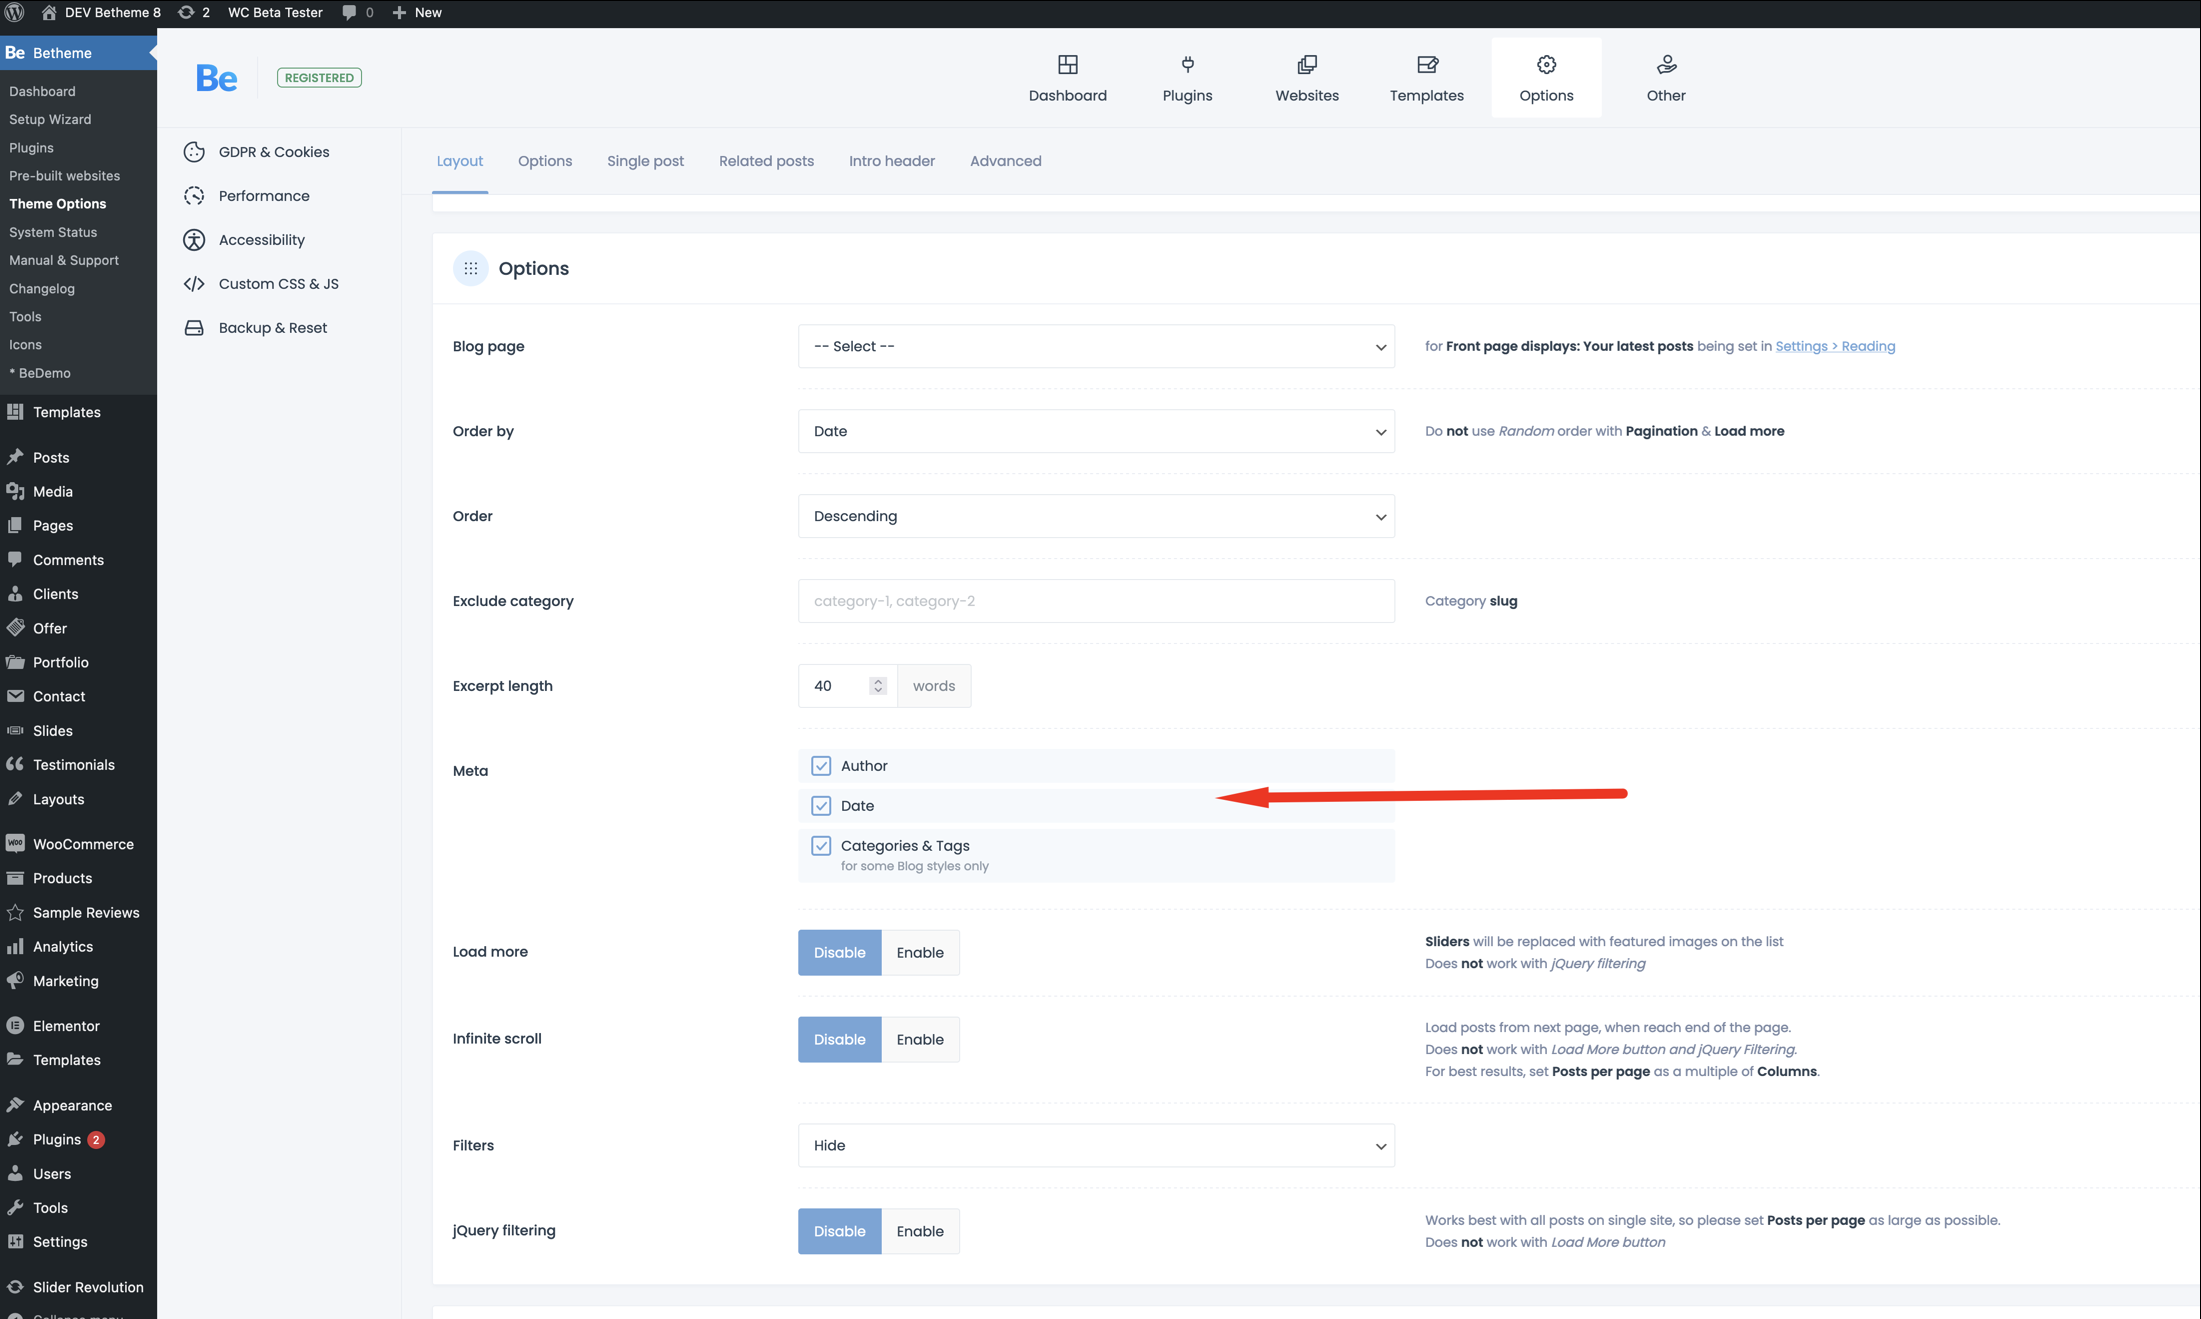The width and height of the screenshot is (2201, 1319).
Task: Open the Templates icon in Betheme header
Action: point(1427,65)
